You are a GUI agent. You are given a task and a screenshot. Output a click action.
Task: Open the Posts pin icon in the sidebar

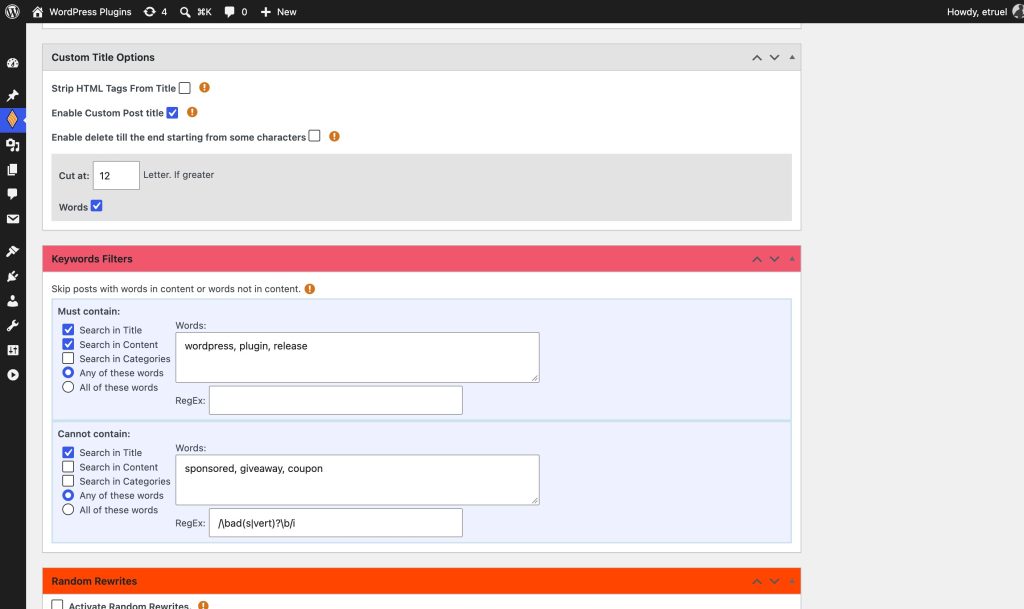[12, 95]
